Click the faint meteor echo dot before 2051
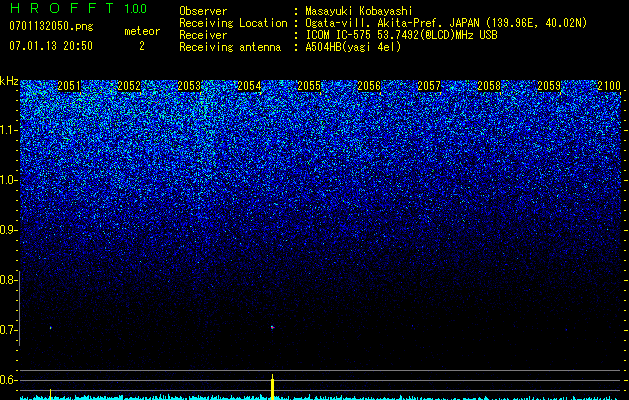This screenshot has height=400, width=629. (51, 328)
